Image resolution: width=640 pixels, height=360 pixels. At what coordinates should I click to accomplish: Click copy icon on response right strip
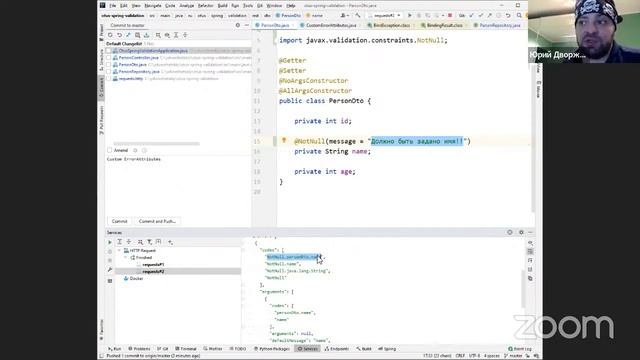pos(530,278)
